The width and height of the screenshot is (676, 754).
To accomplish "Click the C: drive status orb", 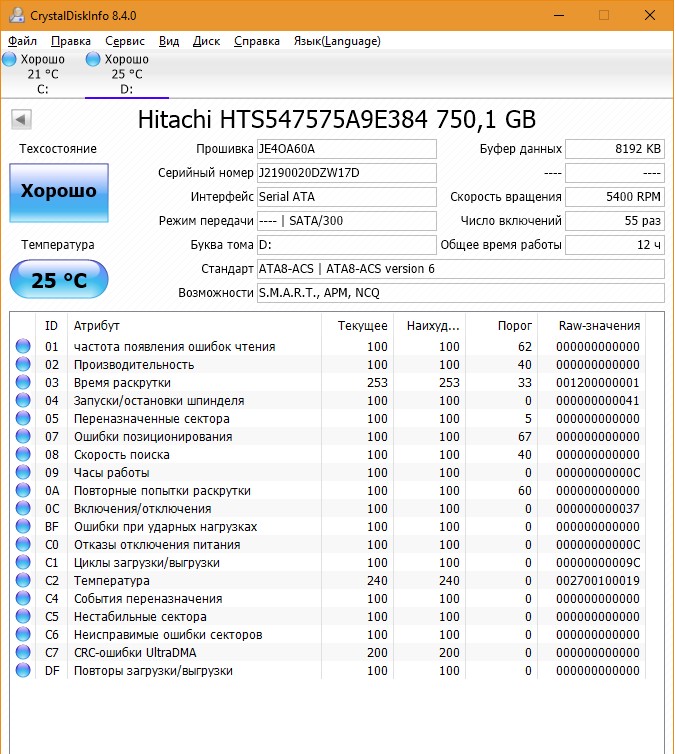I will pos(10,60).
